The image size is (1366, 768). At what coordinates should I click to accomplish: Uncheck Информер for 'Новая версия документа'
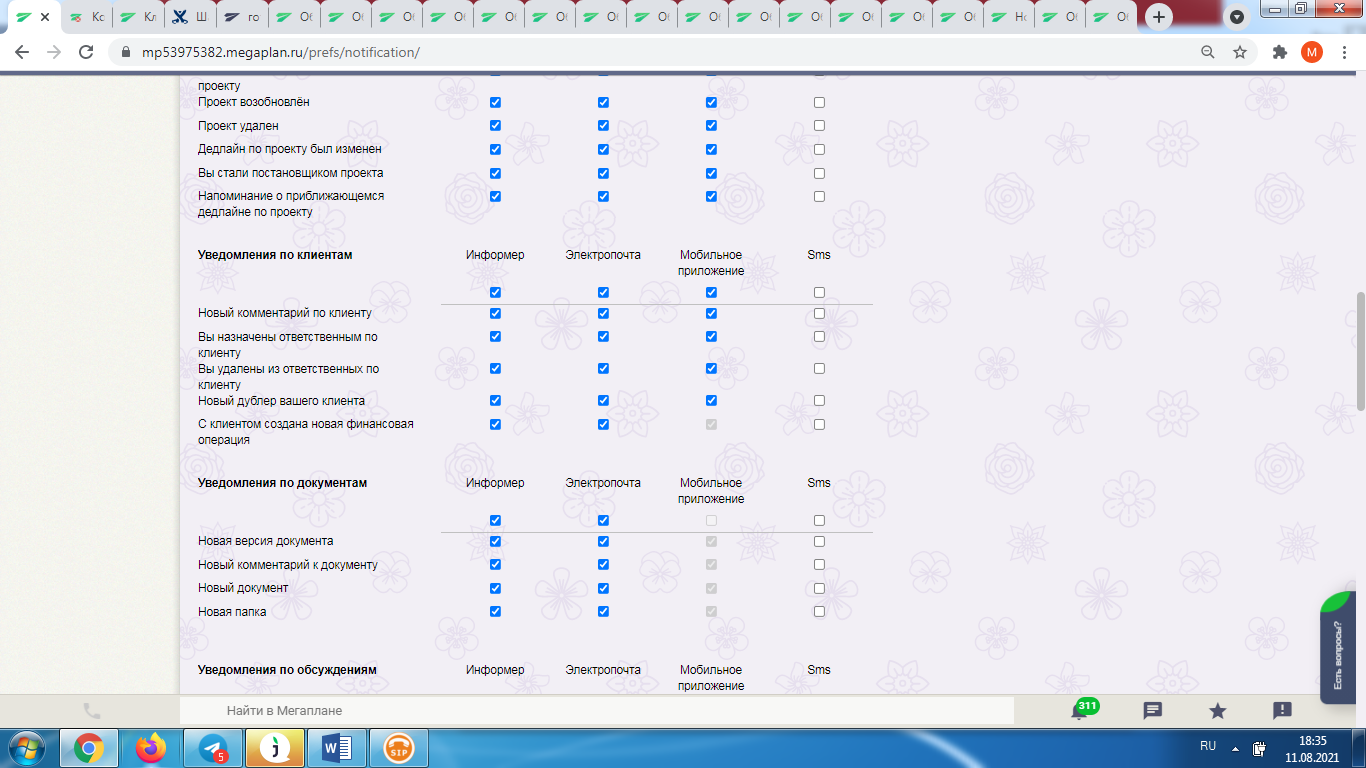[x=495, y=541]
